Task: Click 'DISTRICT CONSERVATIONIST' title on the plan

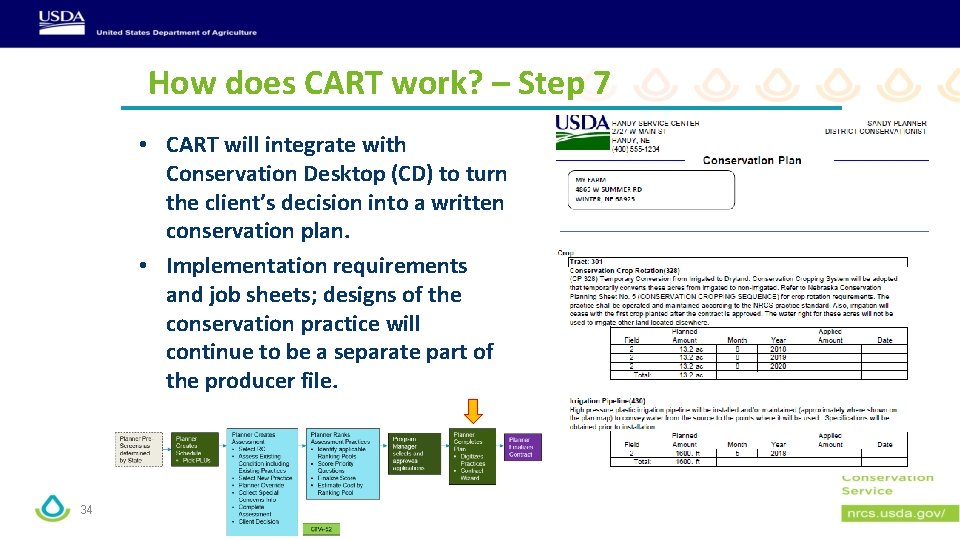Action: tap(876, 131)
